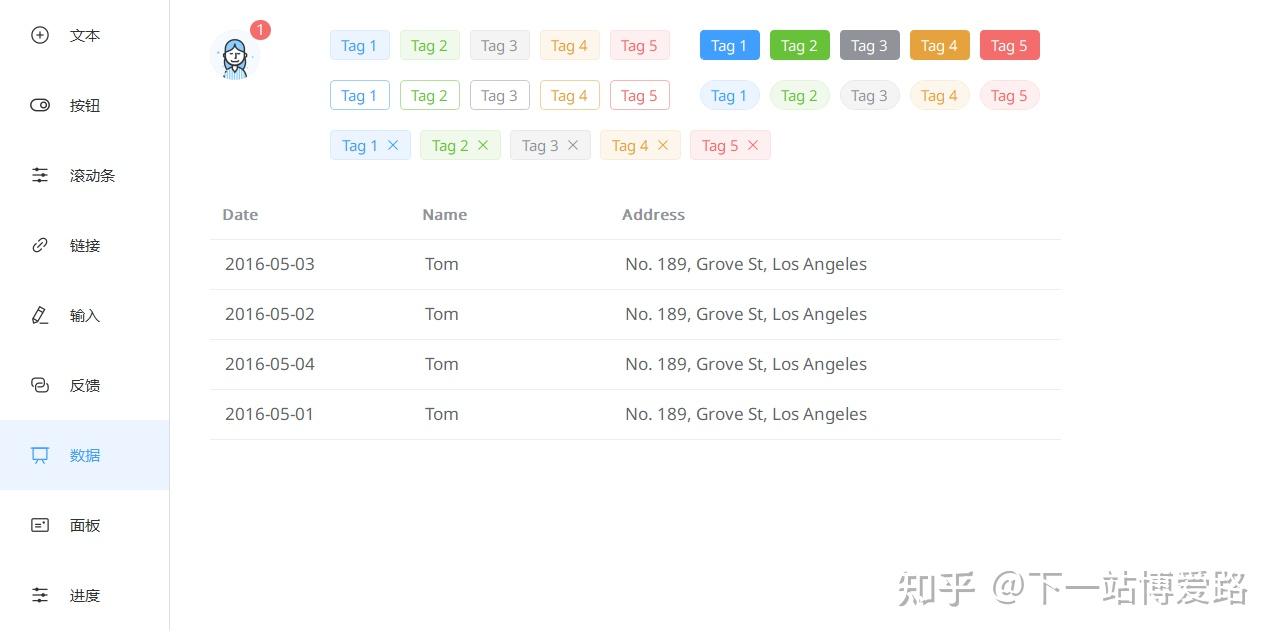Click rounded pill Tag 4

[x=940, y=95]
